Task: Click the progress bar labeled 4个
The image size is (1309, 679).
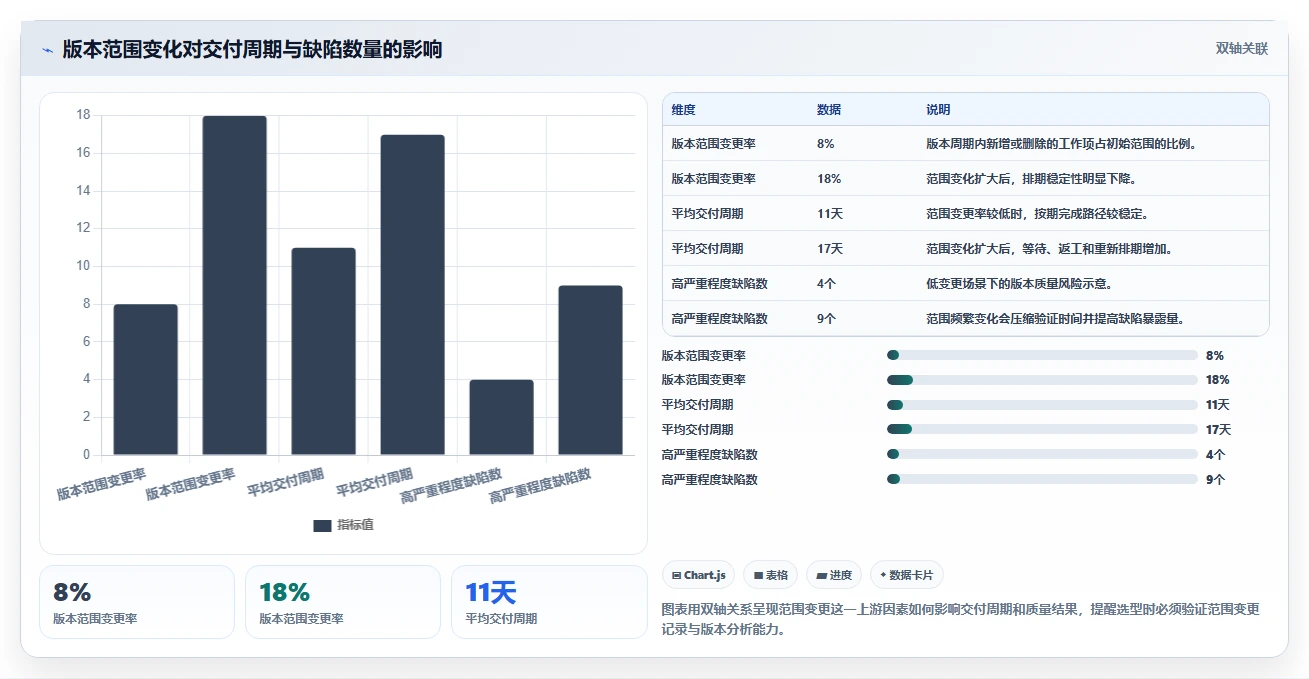Action: click(1042, 454)
